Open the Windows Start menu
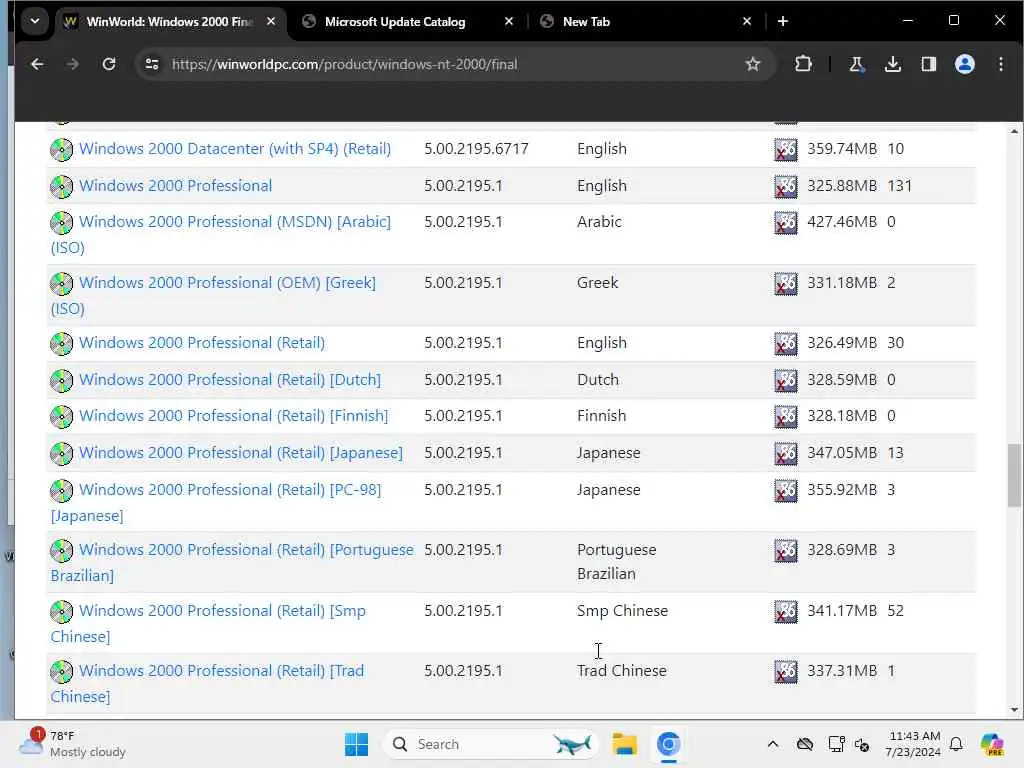Screen dimensions: 1024x768 click(x=356, y=744)
